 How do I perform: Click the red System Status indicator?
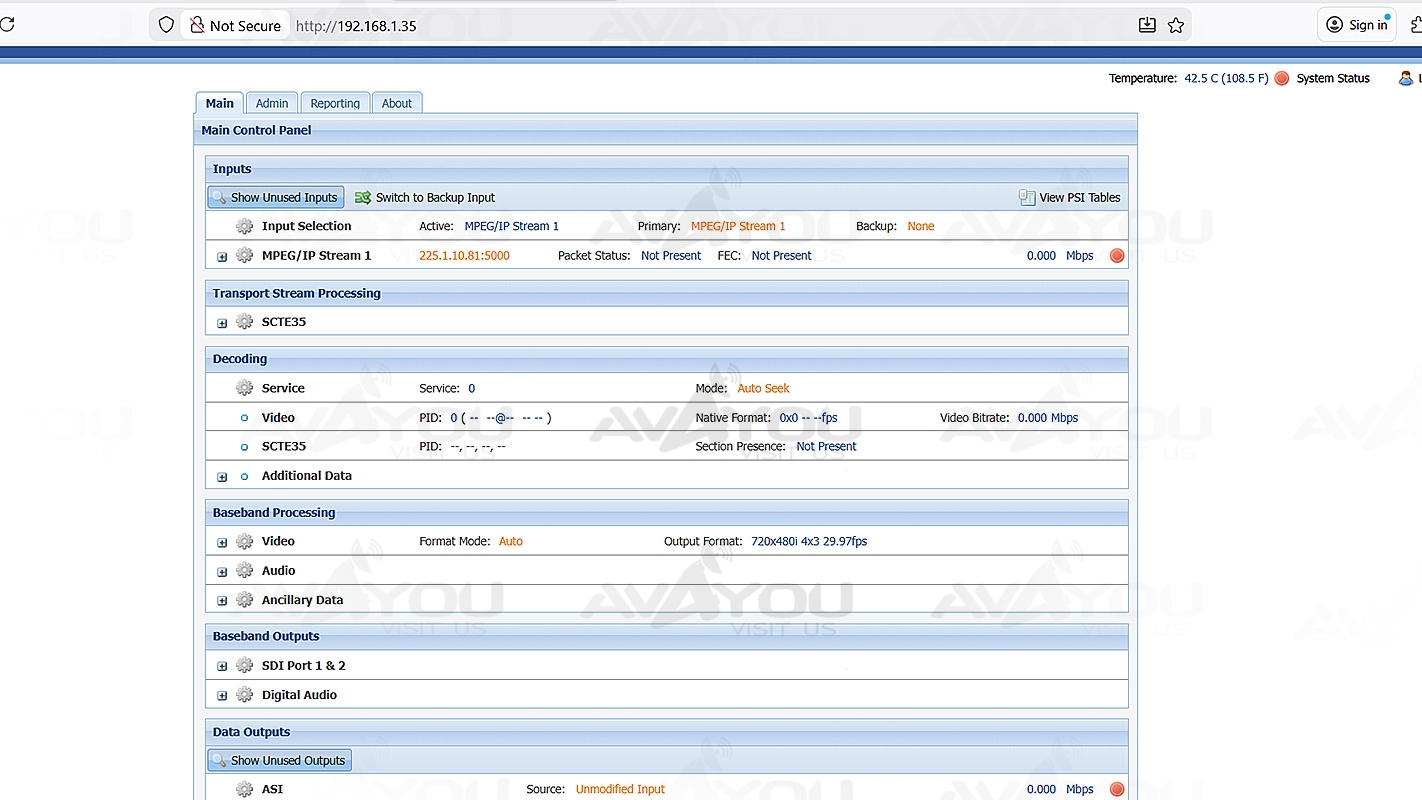[1282, 78]
